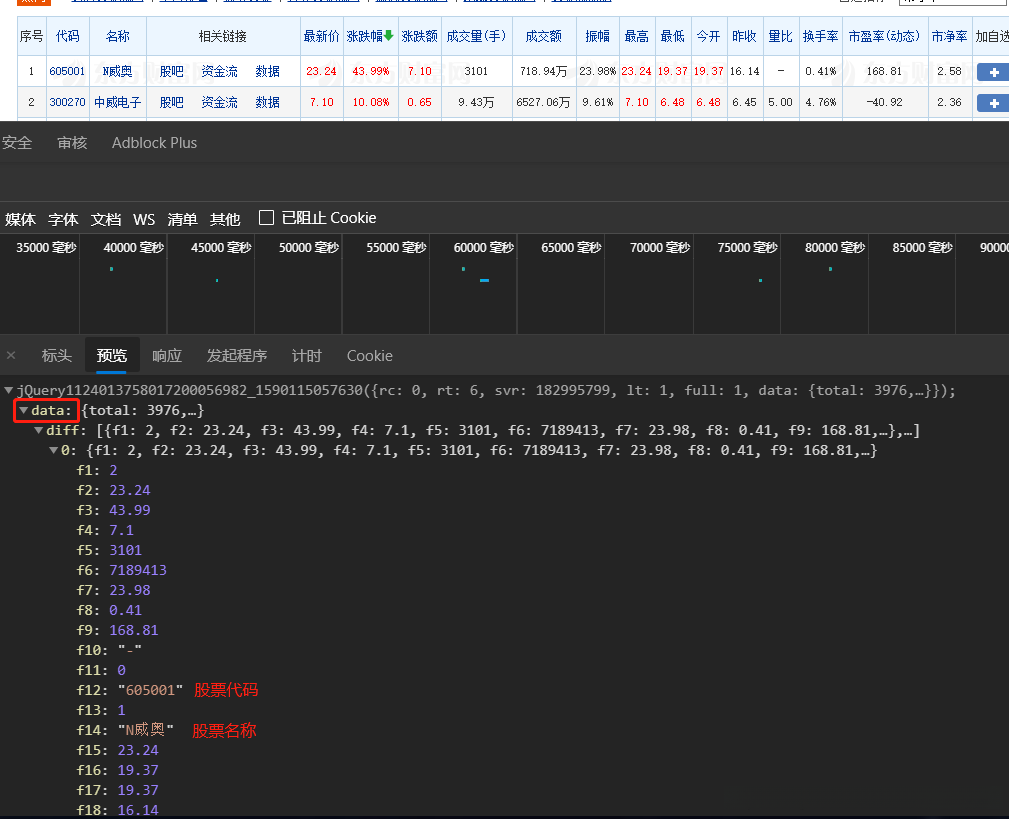Screen dimensions: 1009x819
Task: Sort table by 振幅 column
Action: (x=597, y=36)
